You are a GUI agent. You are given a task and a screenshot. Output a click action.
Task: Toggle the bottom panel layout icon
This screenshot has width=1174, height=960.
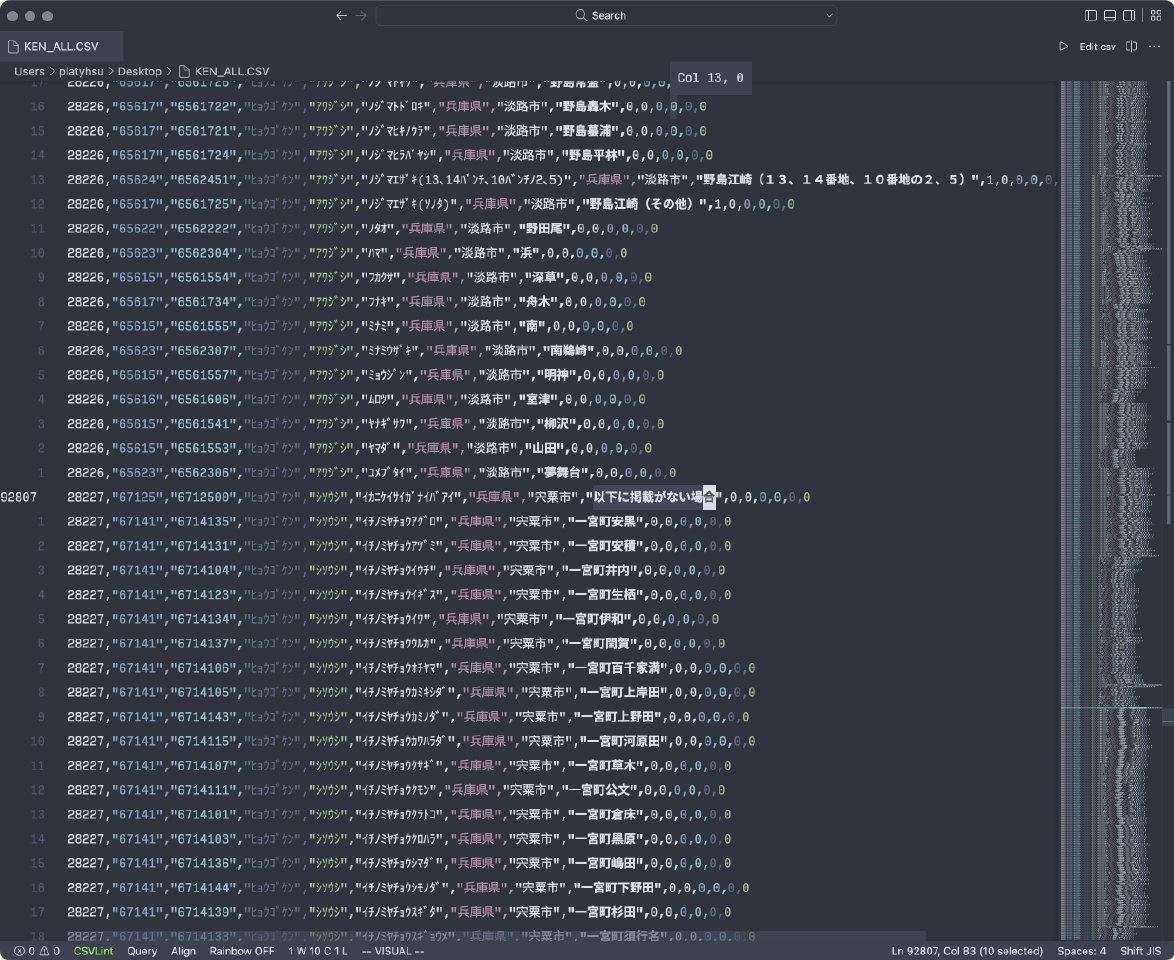[1110, 16]
